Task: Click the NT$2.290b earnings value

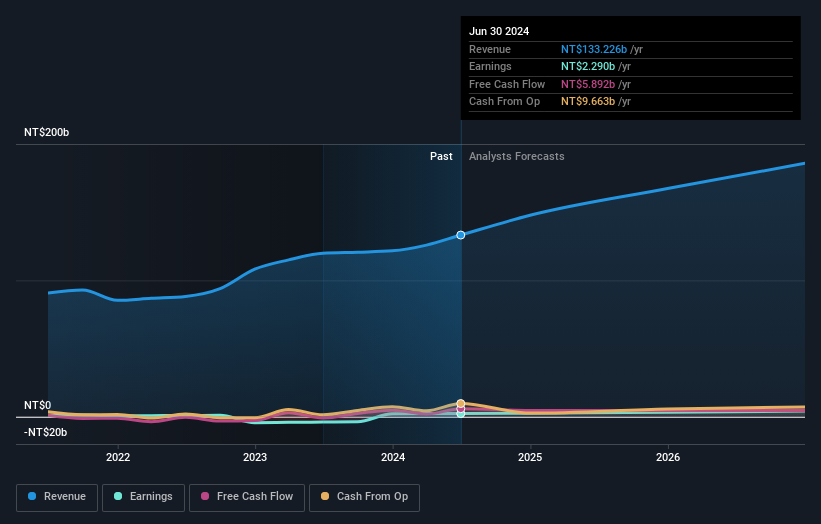Action: pyautogui.click(x=588, y=66)
